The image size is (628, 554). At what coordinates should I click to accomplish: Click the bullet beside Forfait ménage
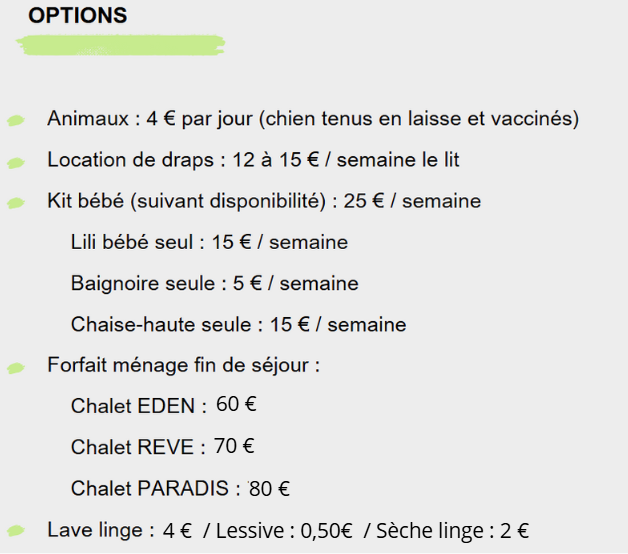(x=16, y=367)
